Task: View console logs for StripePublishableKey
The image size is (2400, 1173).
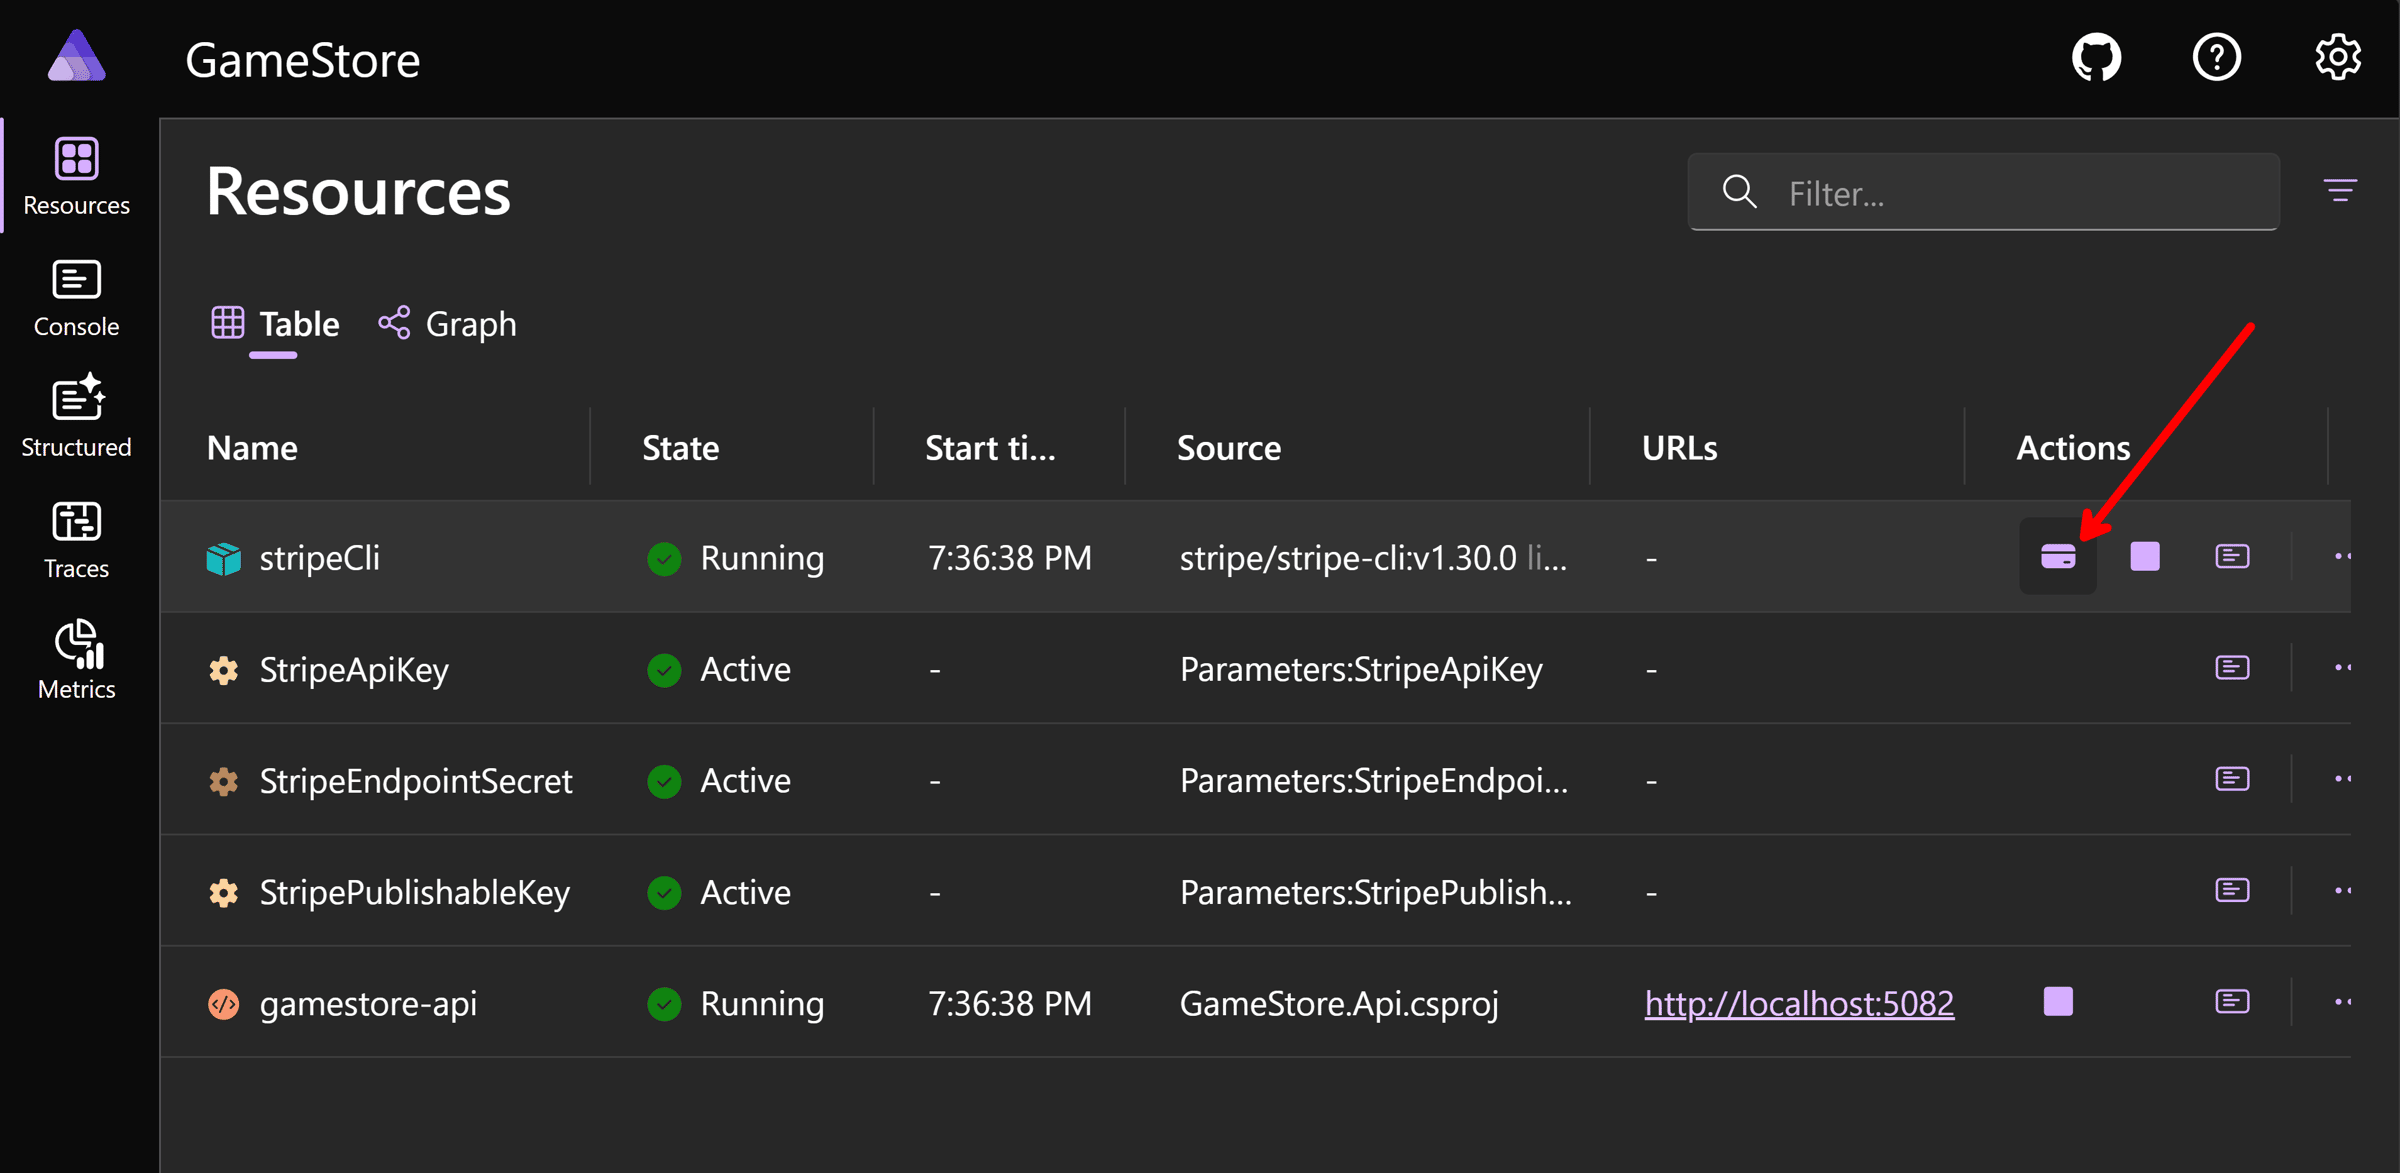Action: click(2232, 890)
